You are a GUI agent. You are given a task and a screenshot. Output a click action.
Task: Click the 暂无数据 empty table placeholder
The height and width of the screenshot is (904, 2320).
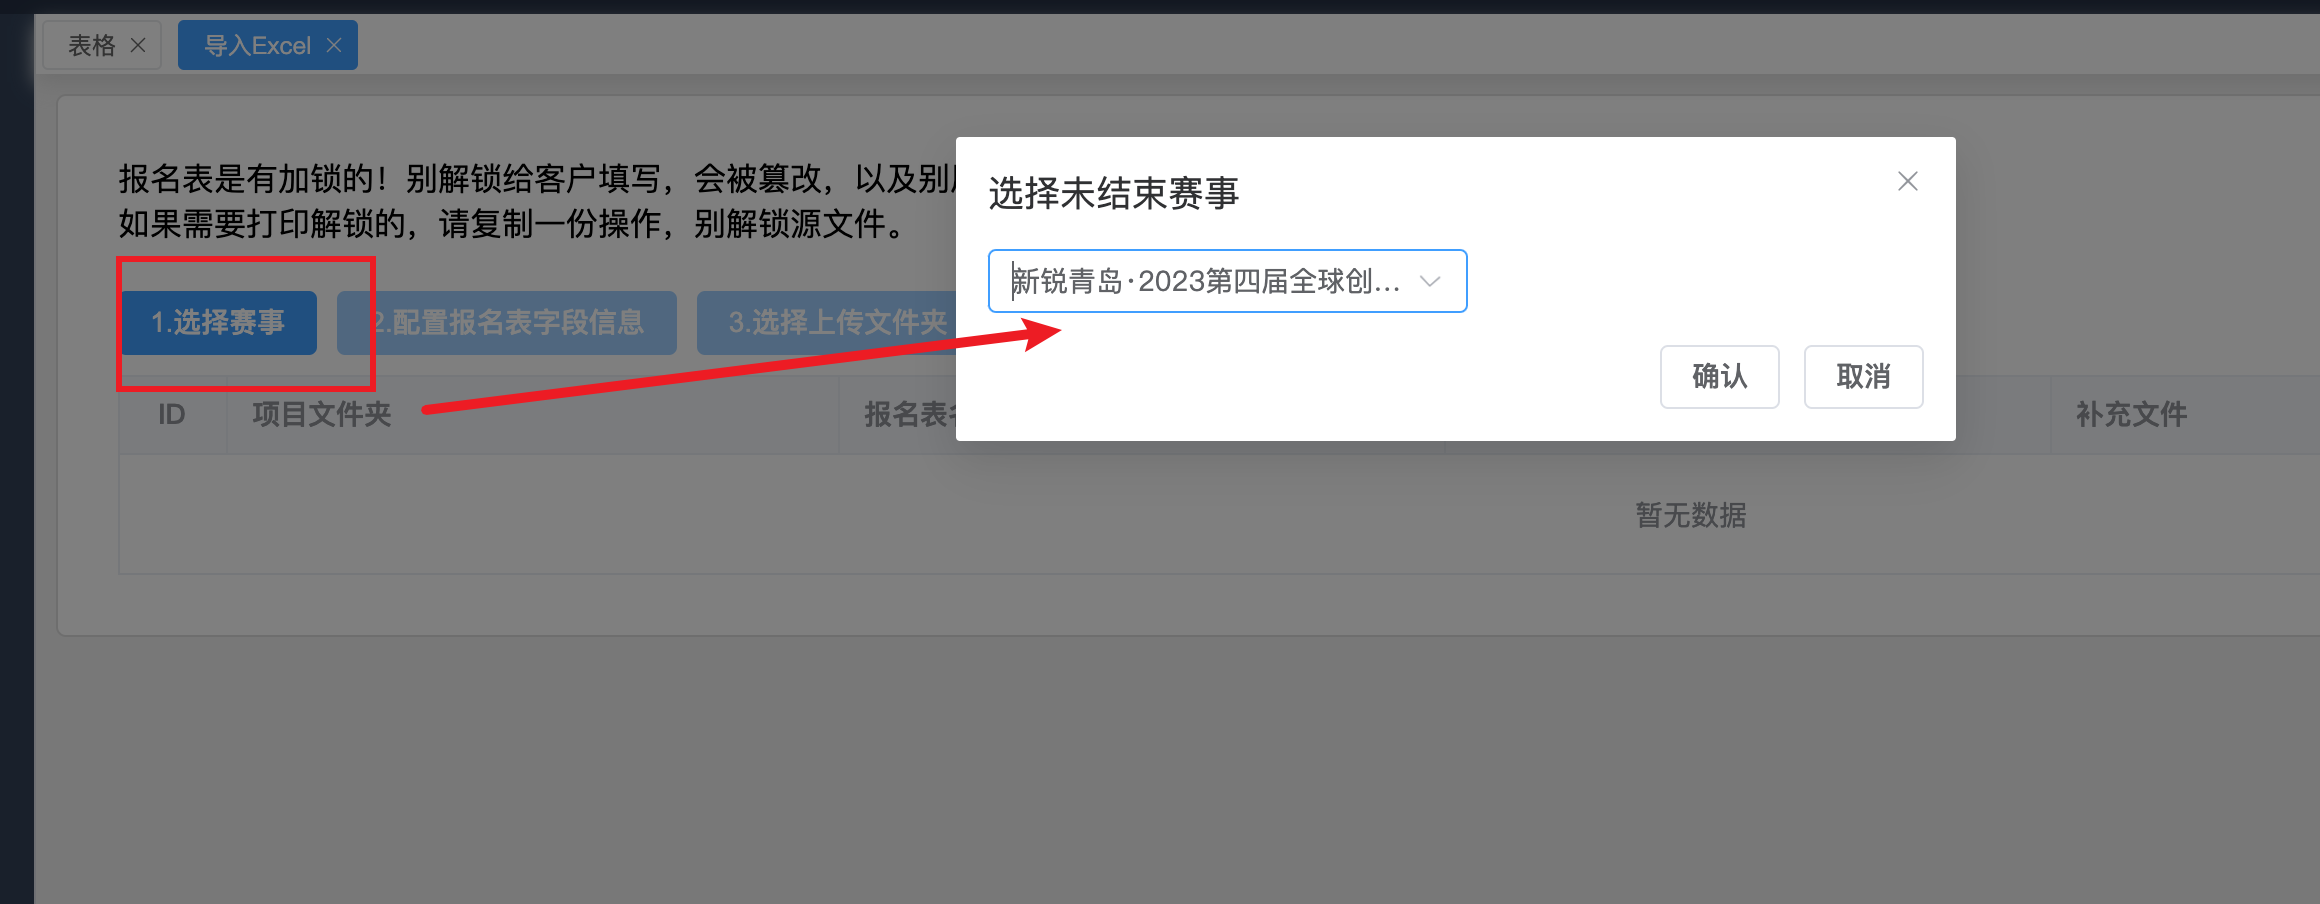click(x=1690, y=515)
